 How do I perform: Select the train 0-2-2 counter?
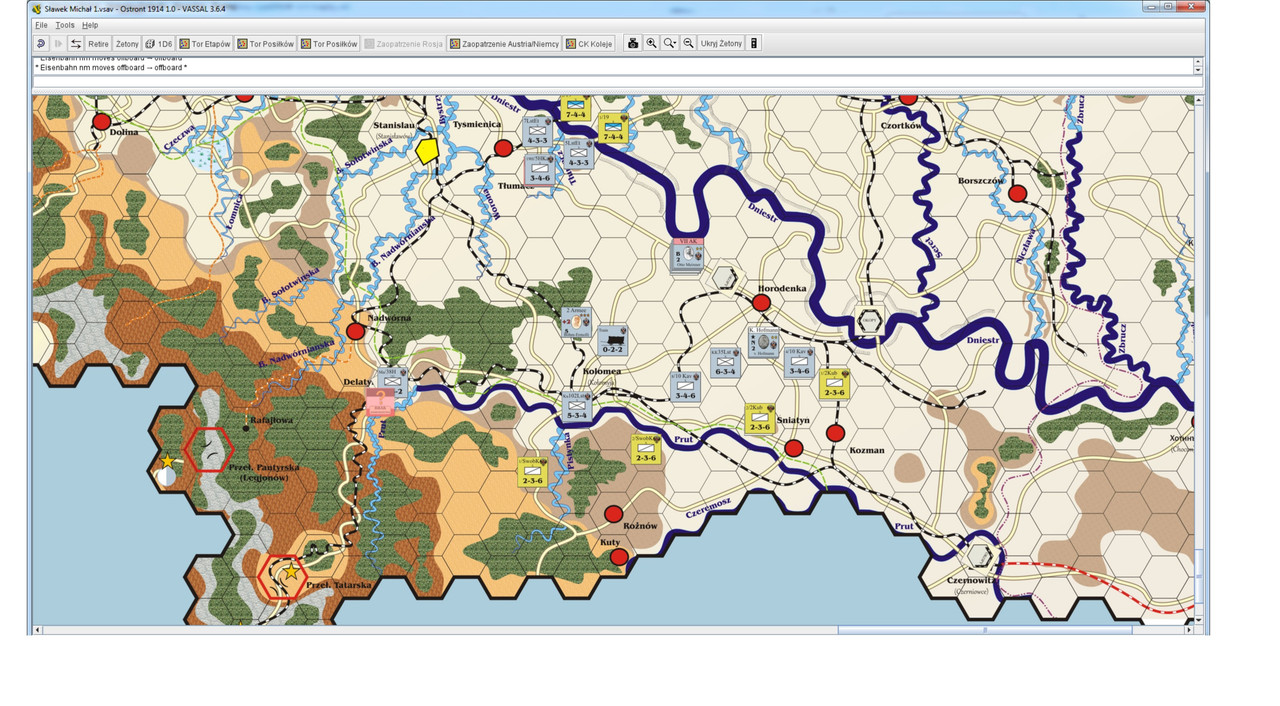pos(611,339)
